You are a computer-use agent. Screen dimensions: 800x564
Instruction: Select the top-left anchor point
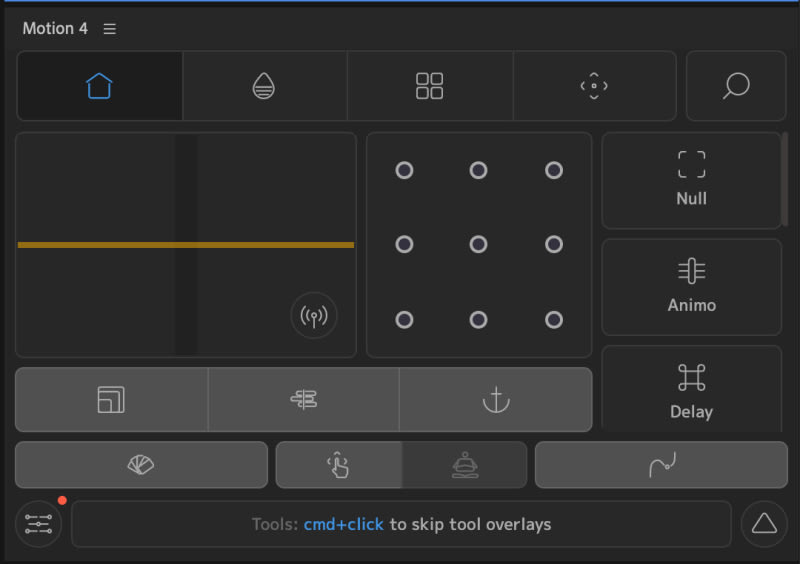(404, 170)
